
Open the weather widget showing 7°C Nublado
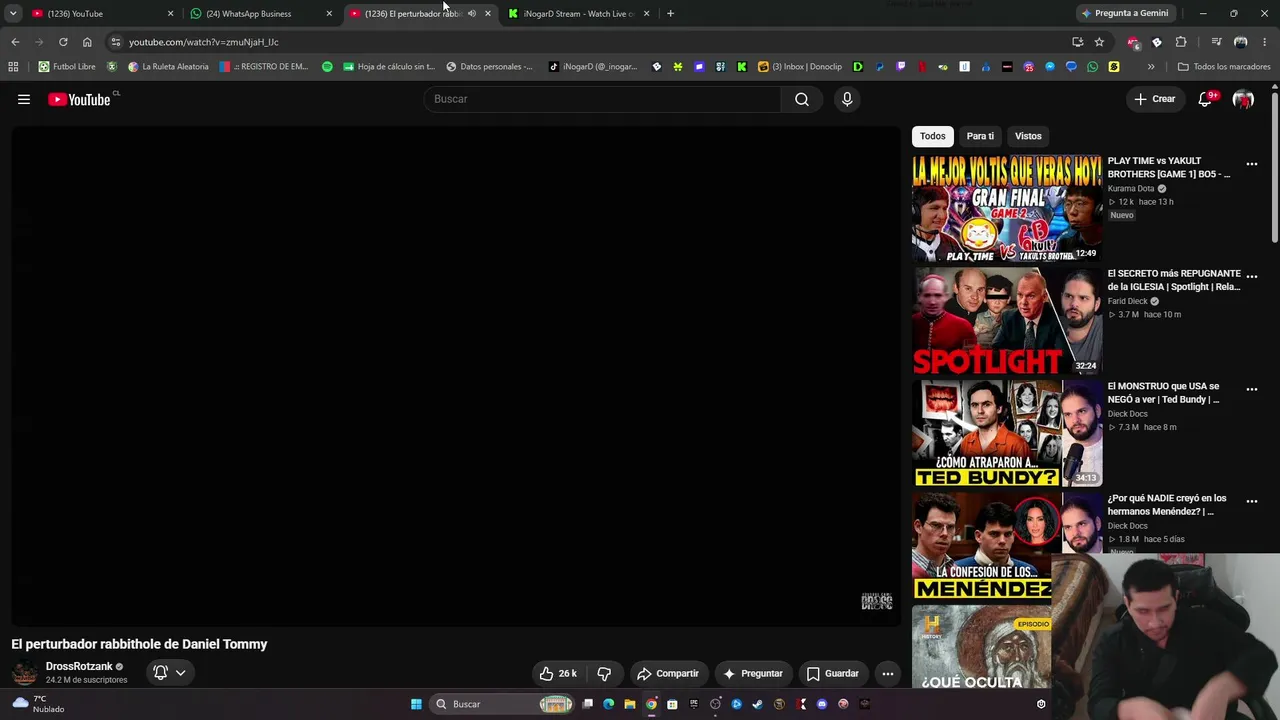tap(38, 704)
